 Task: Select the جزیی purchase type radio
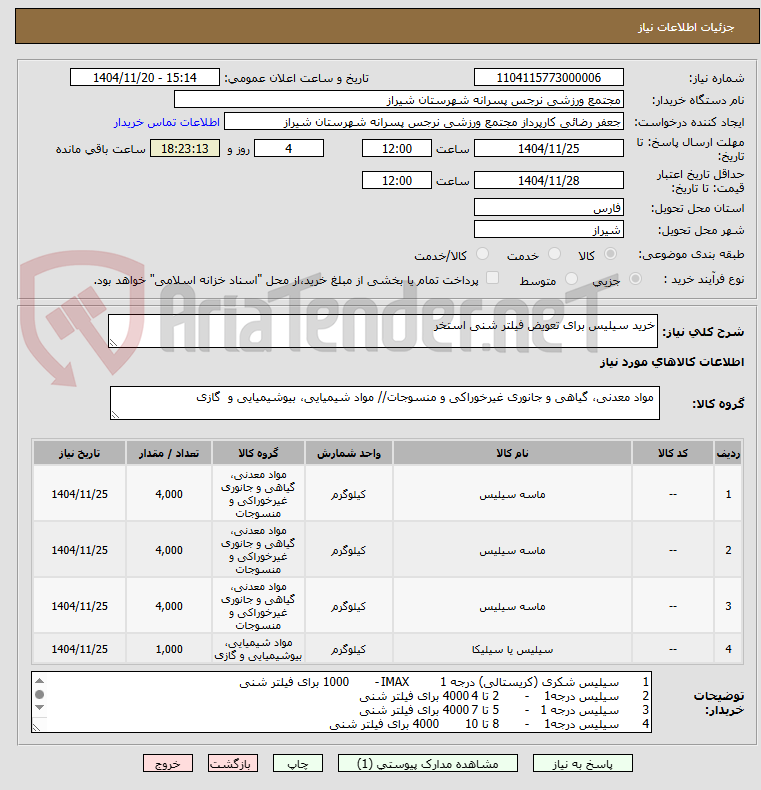click(635, 278)
